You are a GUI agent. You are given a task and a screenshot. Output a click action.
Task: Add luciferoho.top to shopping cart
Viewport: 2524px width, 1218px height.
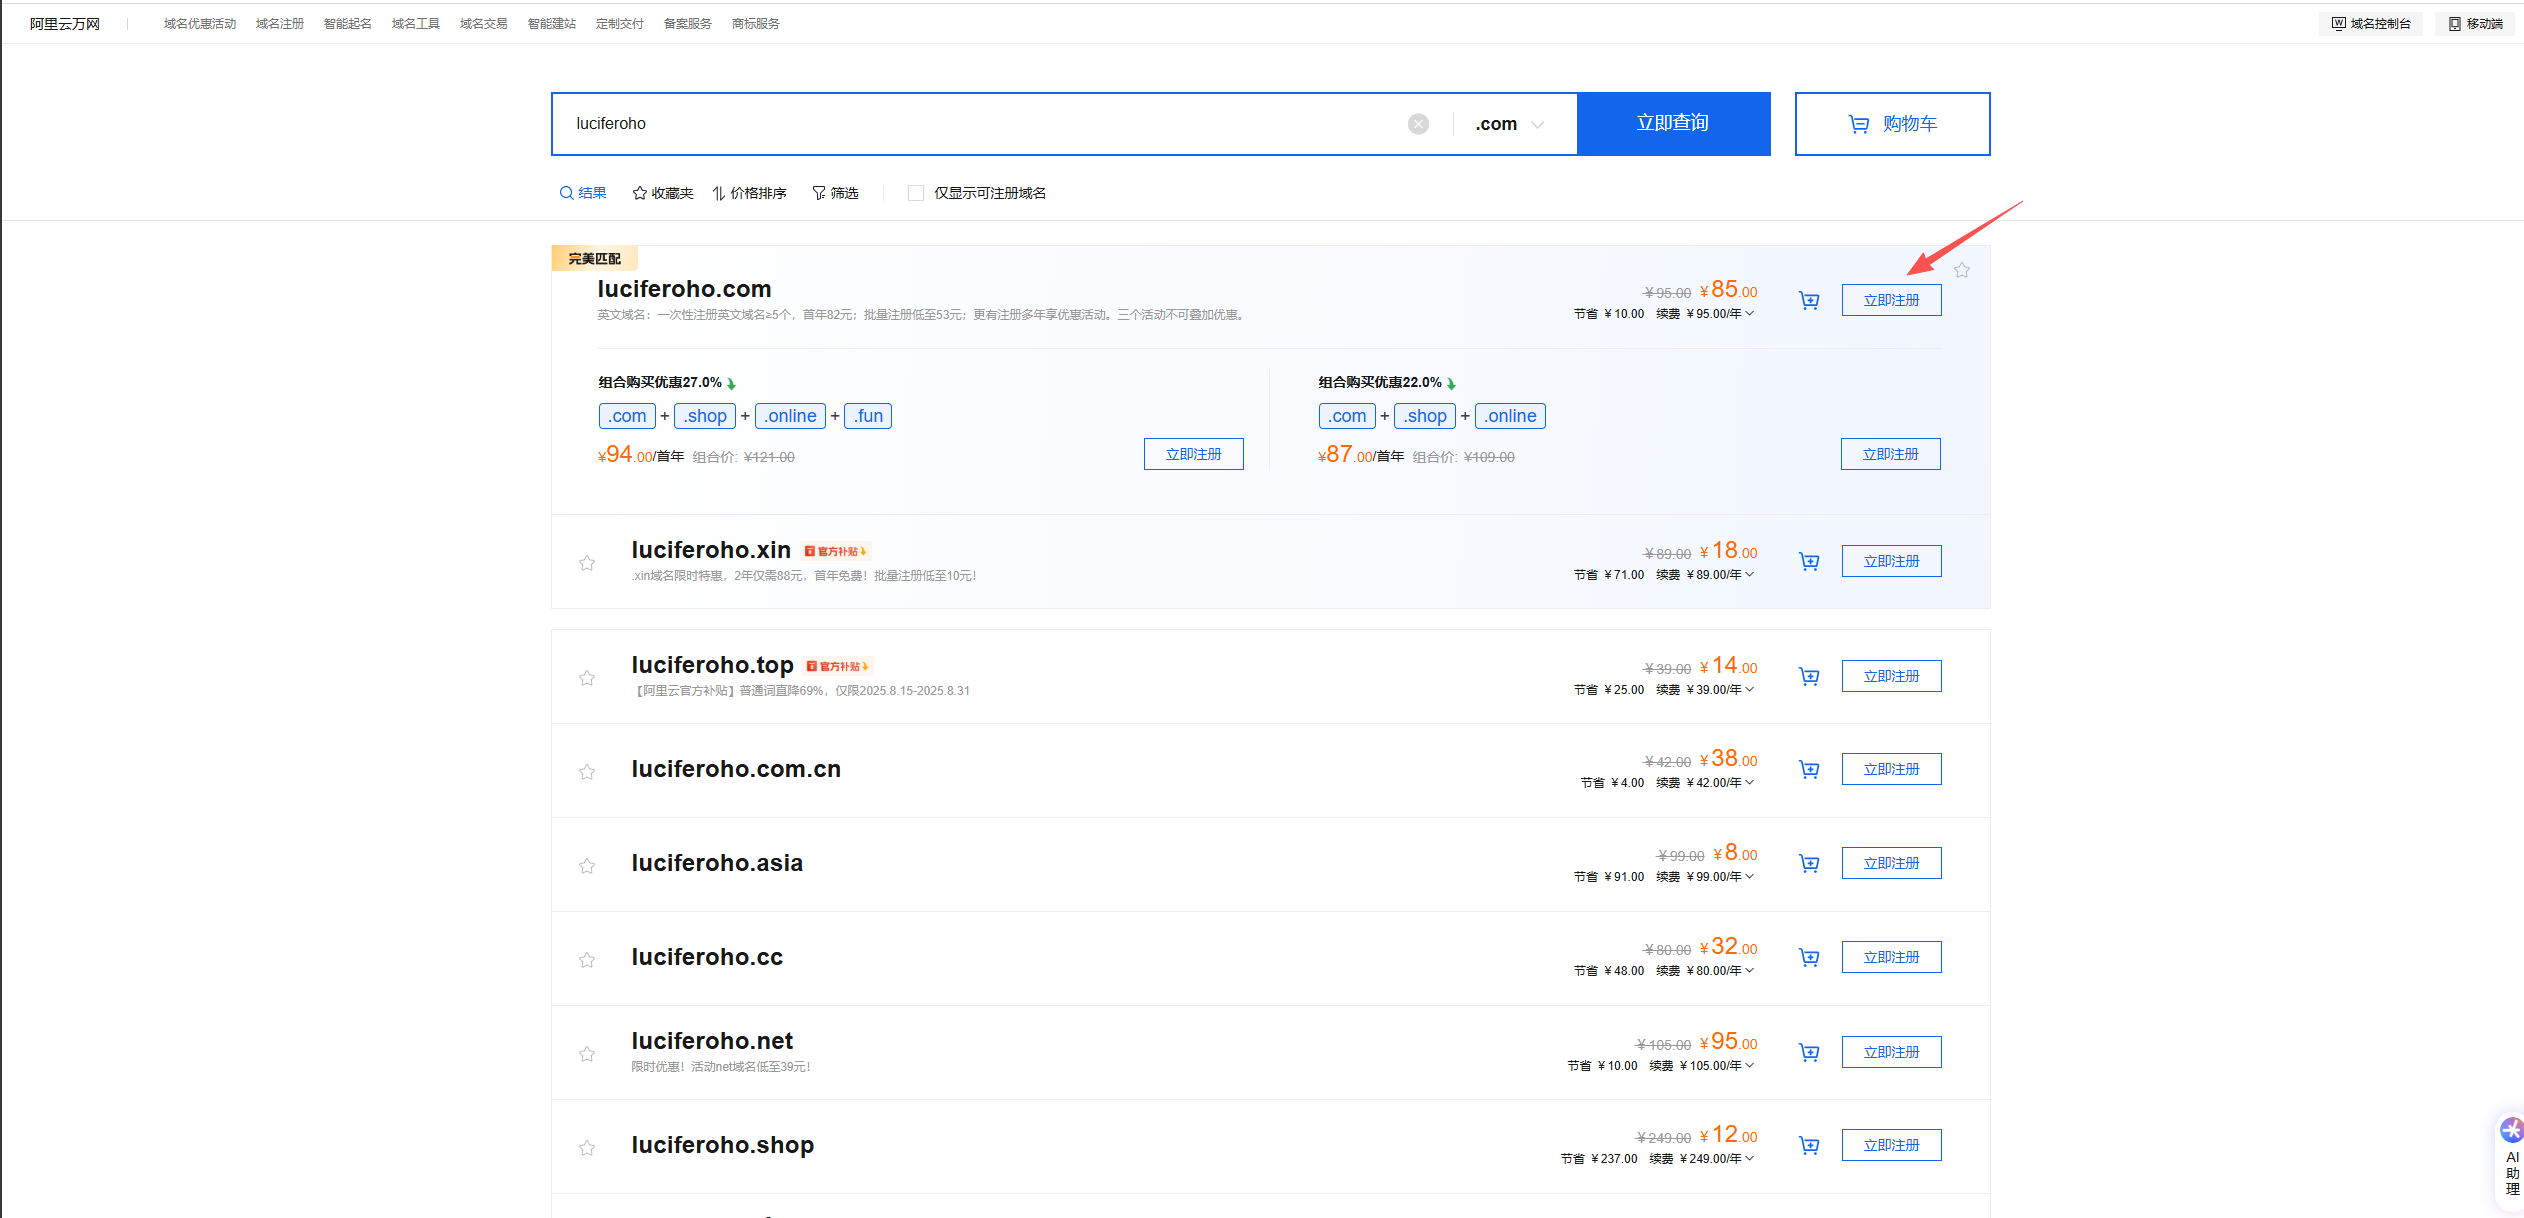coord(1809,676)
